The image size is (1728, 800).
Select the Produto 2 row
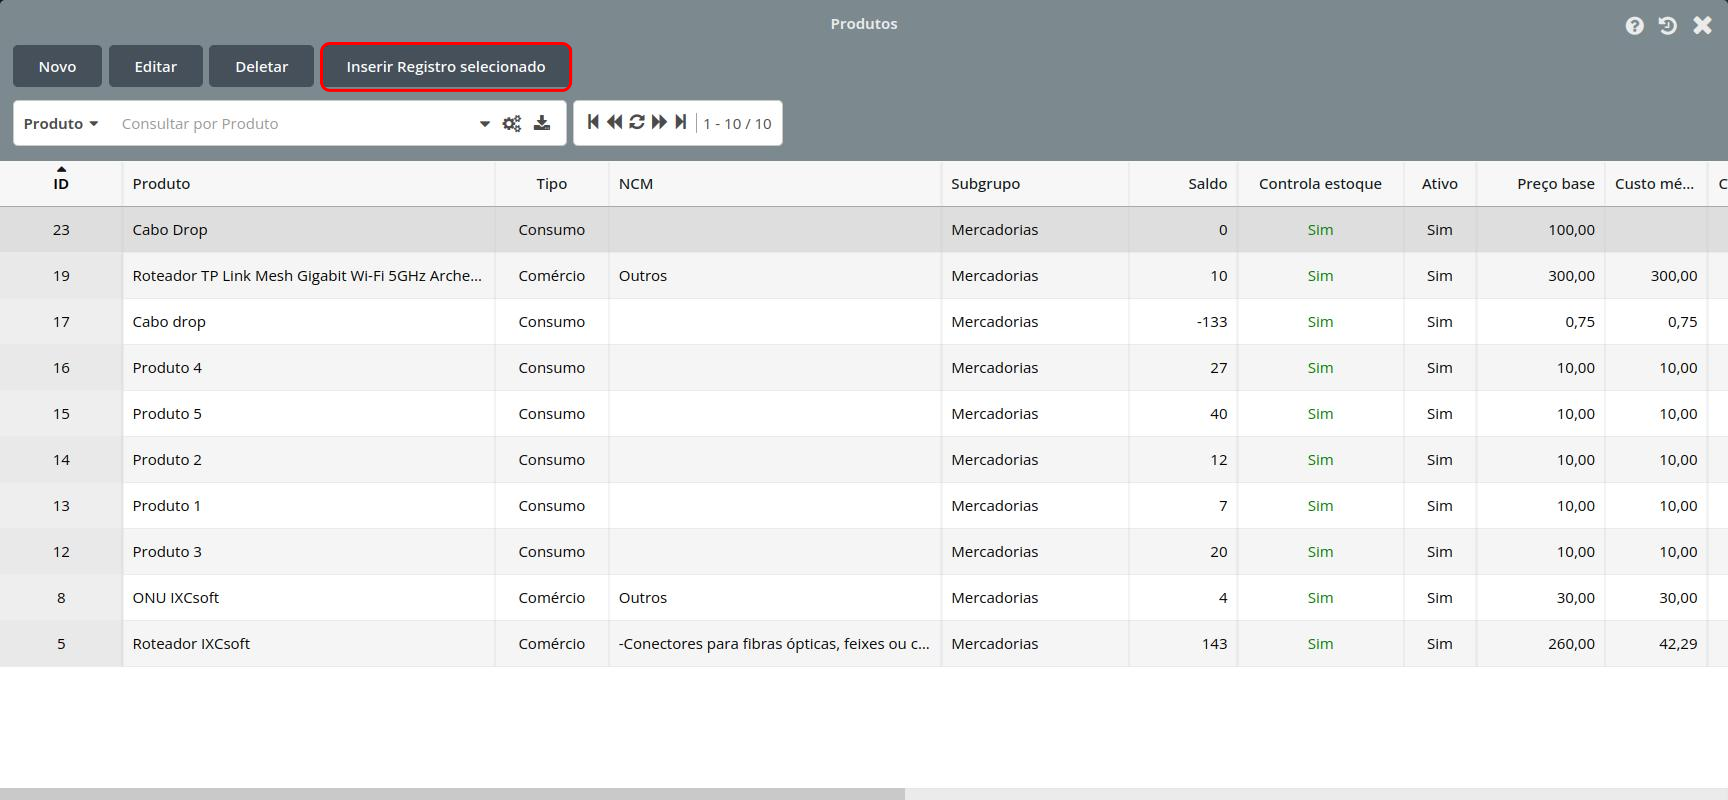pos(864,460)
